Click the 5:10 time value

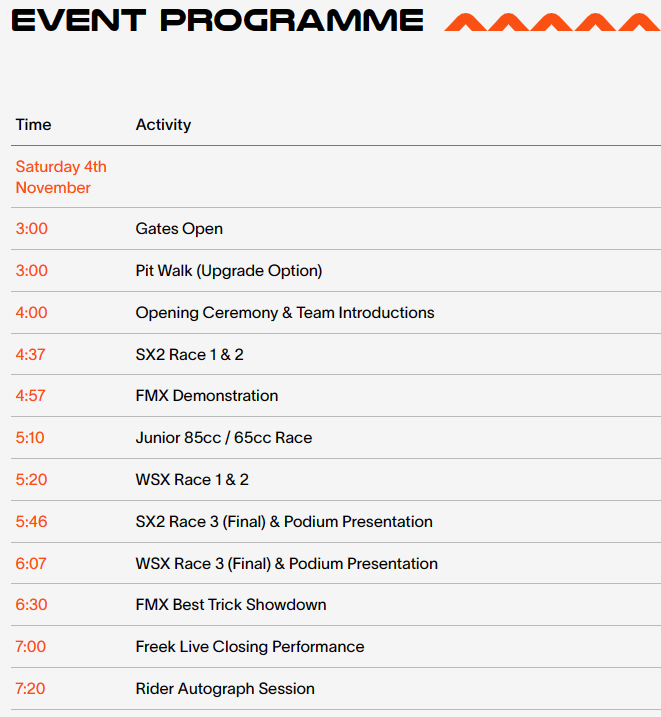(30, 438)
